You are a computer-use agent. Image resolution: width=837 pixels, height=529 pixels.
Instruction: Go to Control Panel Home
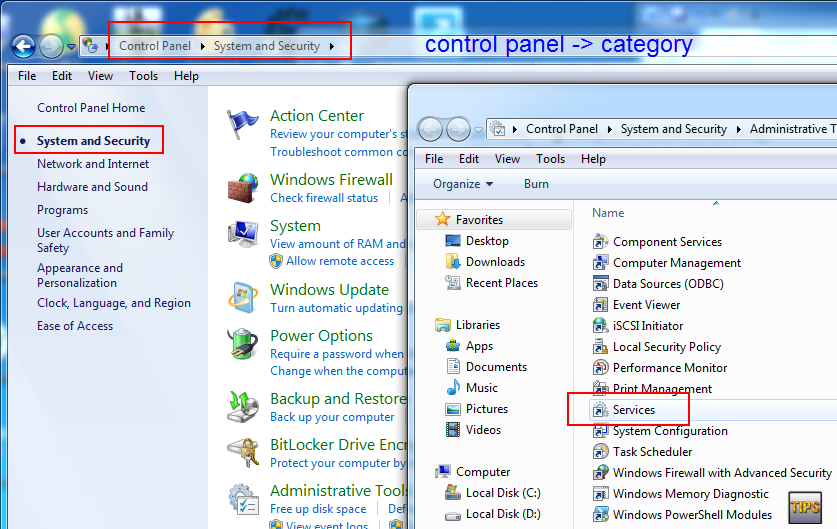click(91, 108)
